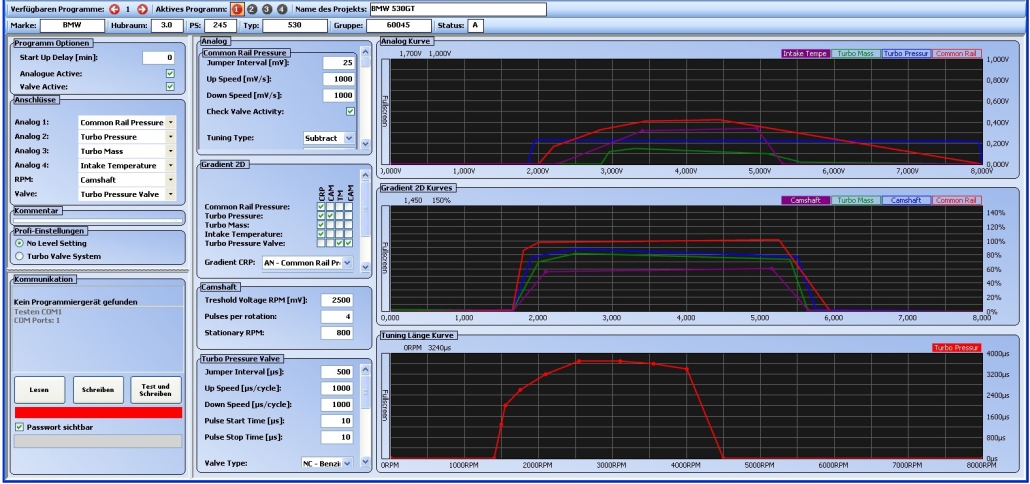Open Analog 3 Turbo Mass dropdown
Viewport: 1030px width, 484px height.
pyautogui.click(x=171, y=151)
